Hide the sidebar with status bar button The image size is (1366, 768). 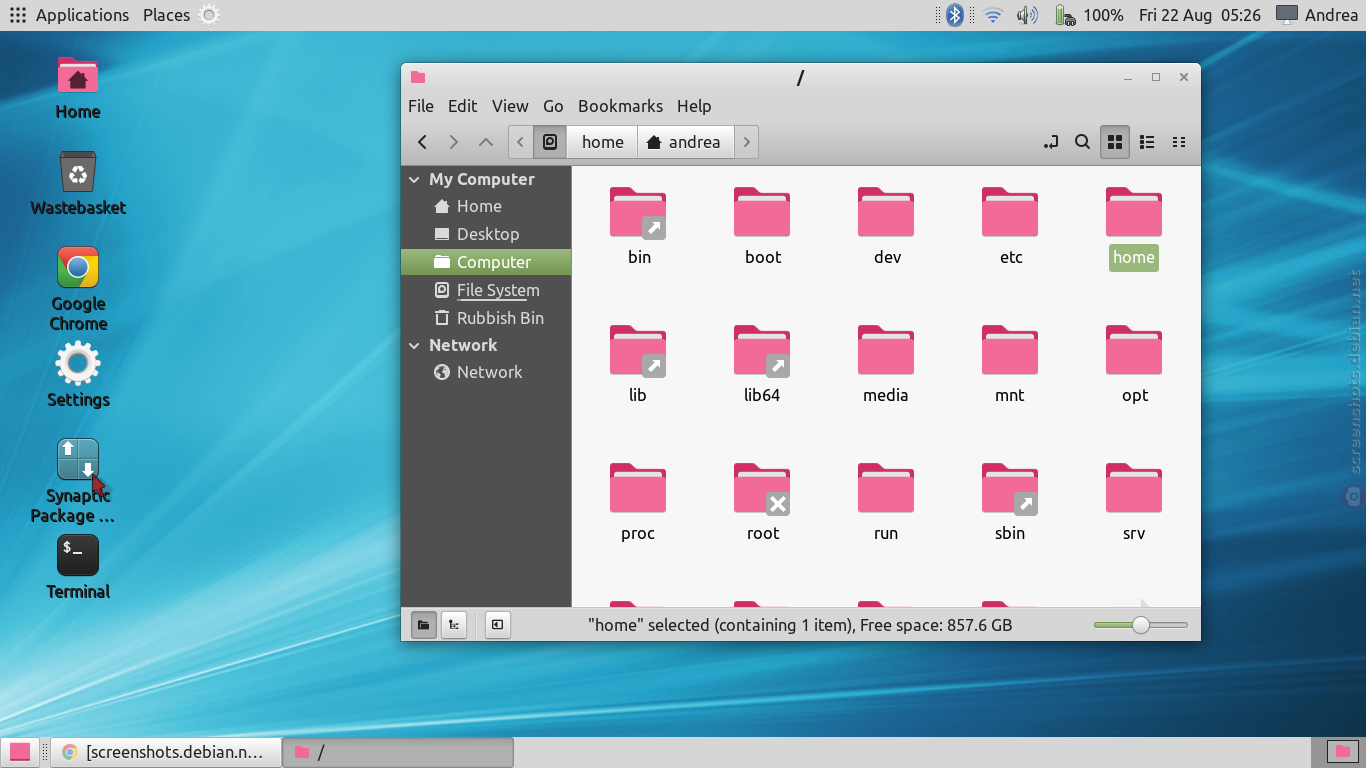pyautogui.click(x=497, y=625)
